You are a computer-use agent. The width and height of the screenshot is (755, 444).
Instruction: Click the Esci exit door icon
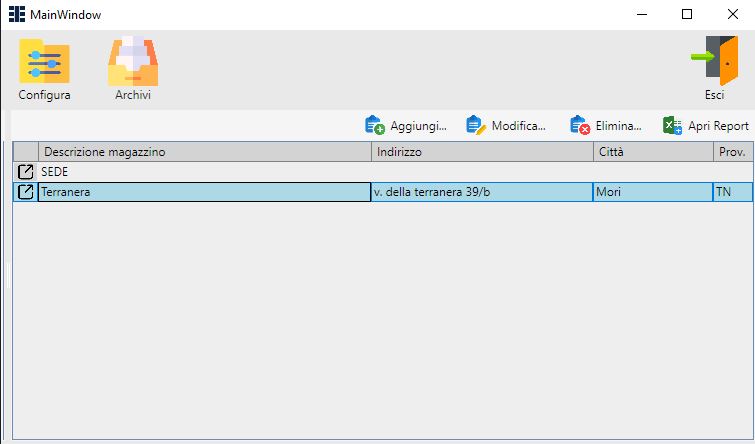click(713, 62)
